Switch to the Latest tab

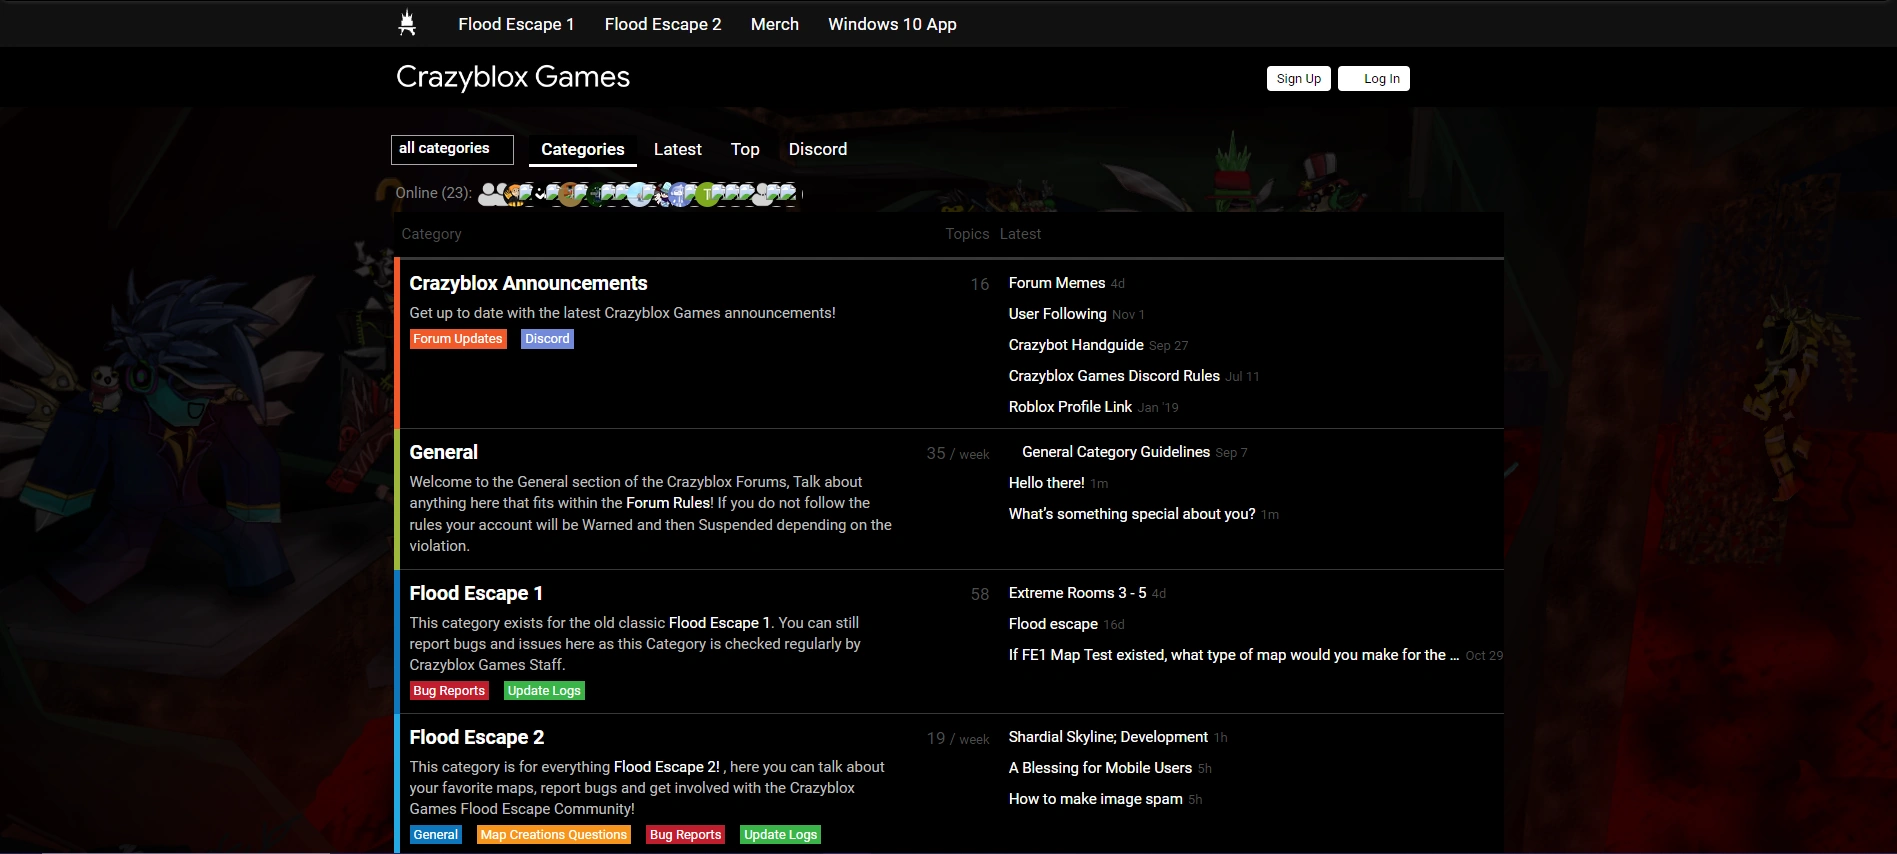click(678, 149)
